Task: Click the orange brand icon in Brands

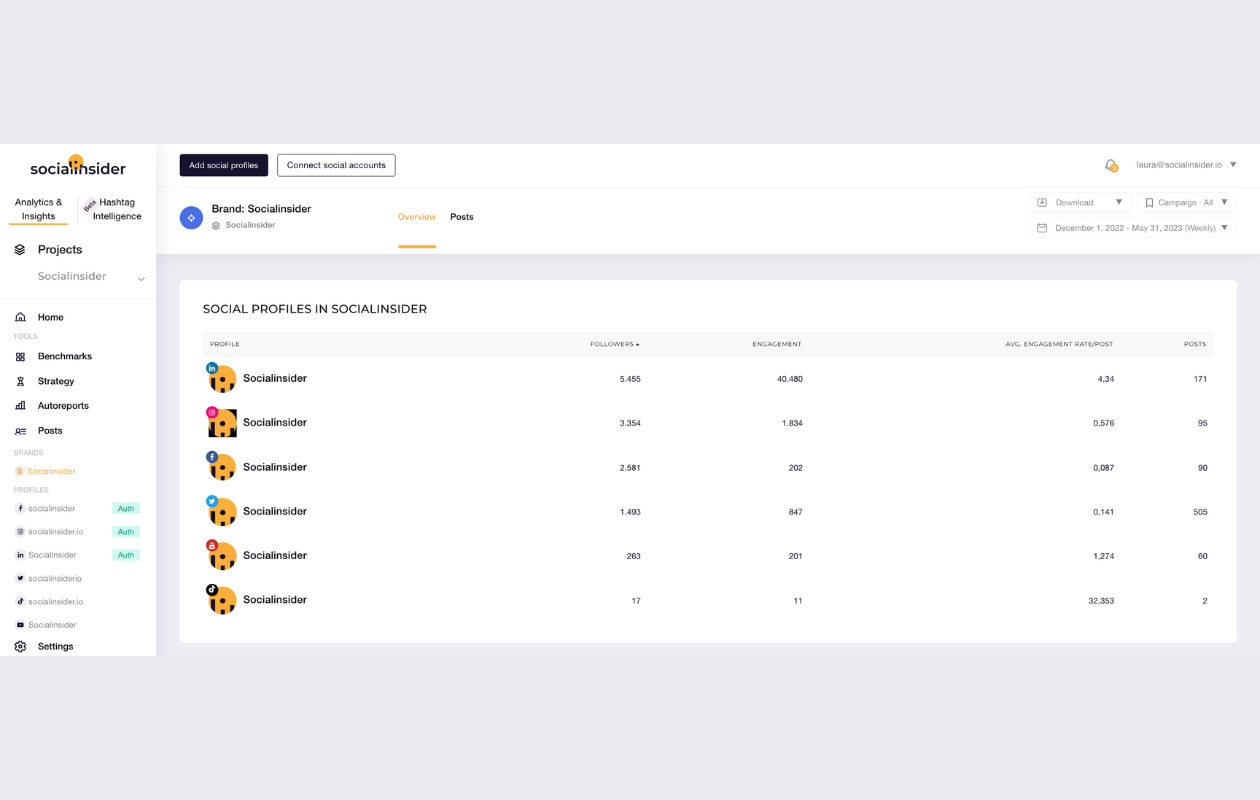Action: click(x=19, y=471)
